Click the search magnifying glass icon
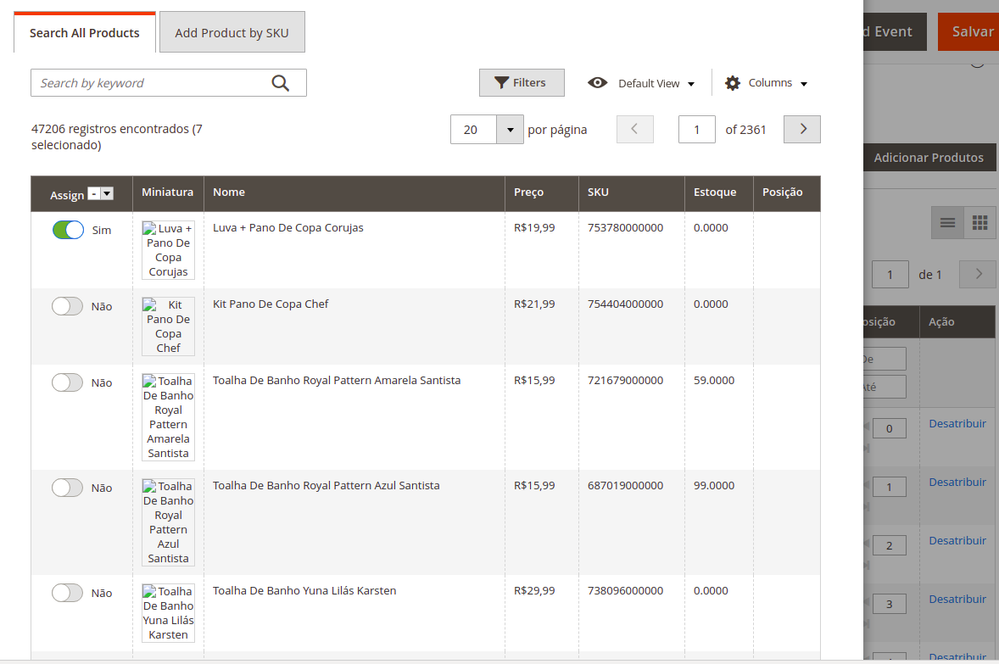 (280, 83)
